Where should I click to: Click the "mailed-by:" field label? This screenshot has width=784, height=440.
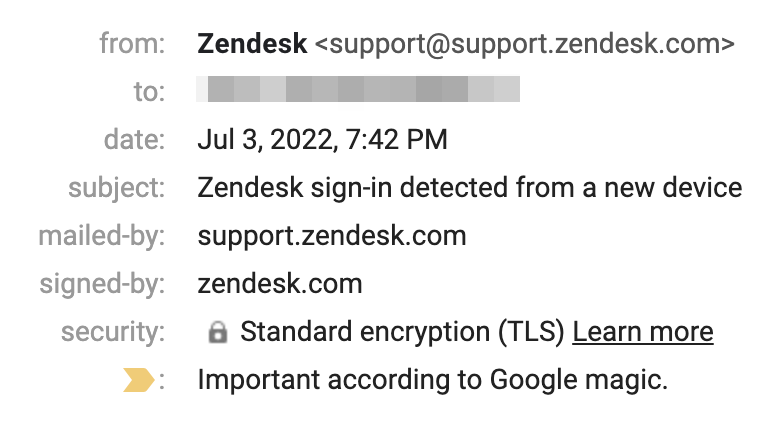tap(101, 236)
